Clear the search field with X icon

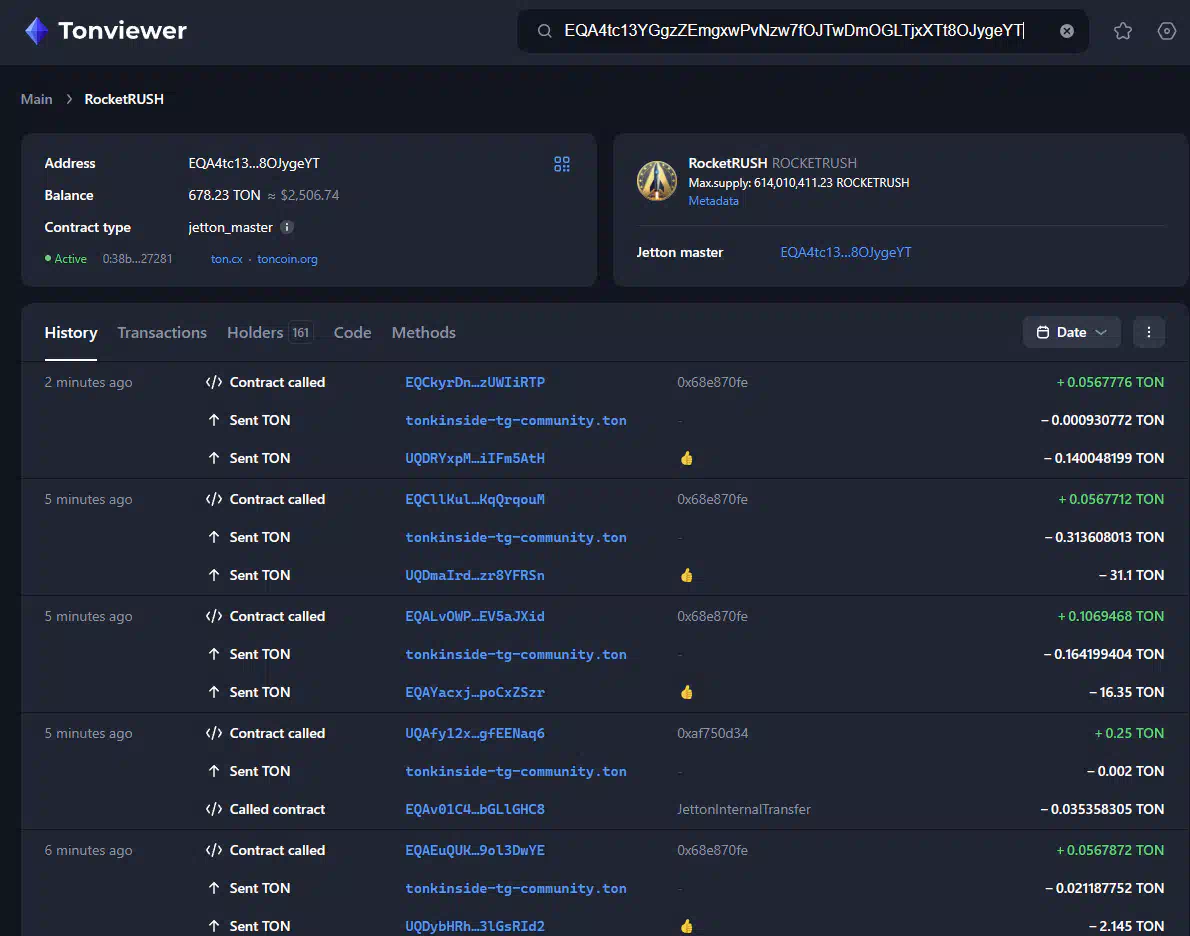(x=1066, y=31)
